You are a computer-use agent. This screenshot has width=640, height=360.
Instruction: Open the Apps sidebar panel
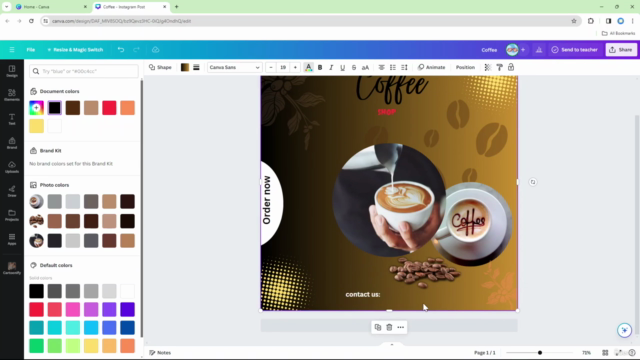pos(12,239)
